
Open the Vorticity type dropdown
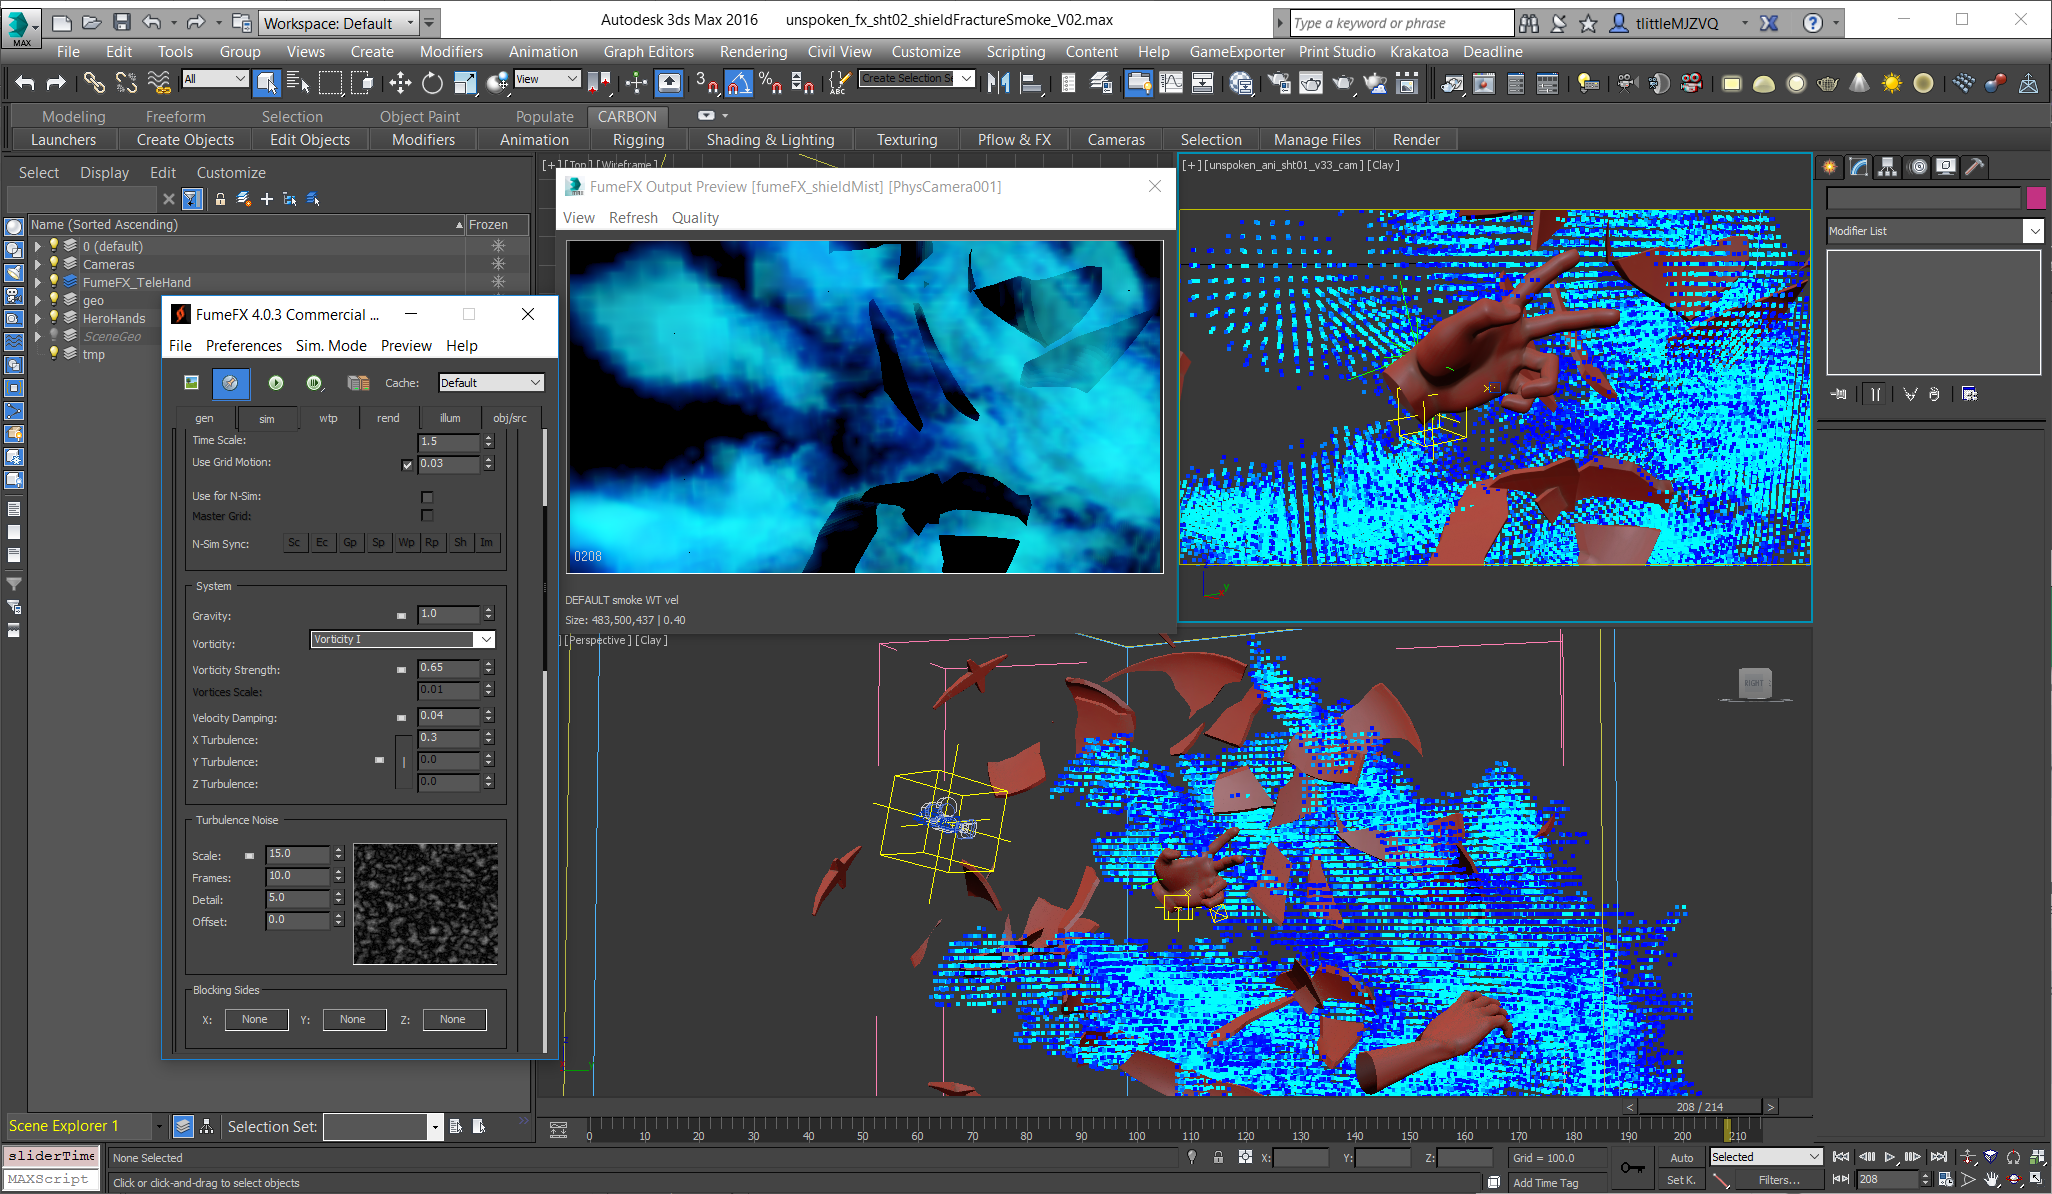tap(402, 639)
